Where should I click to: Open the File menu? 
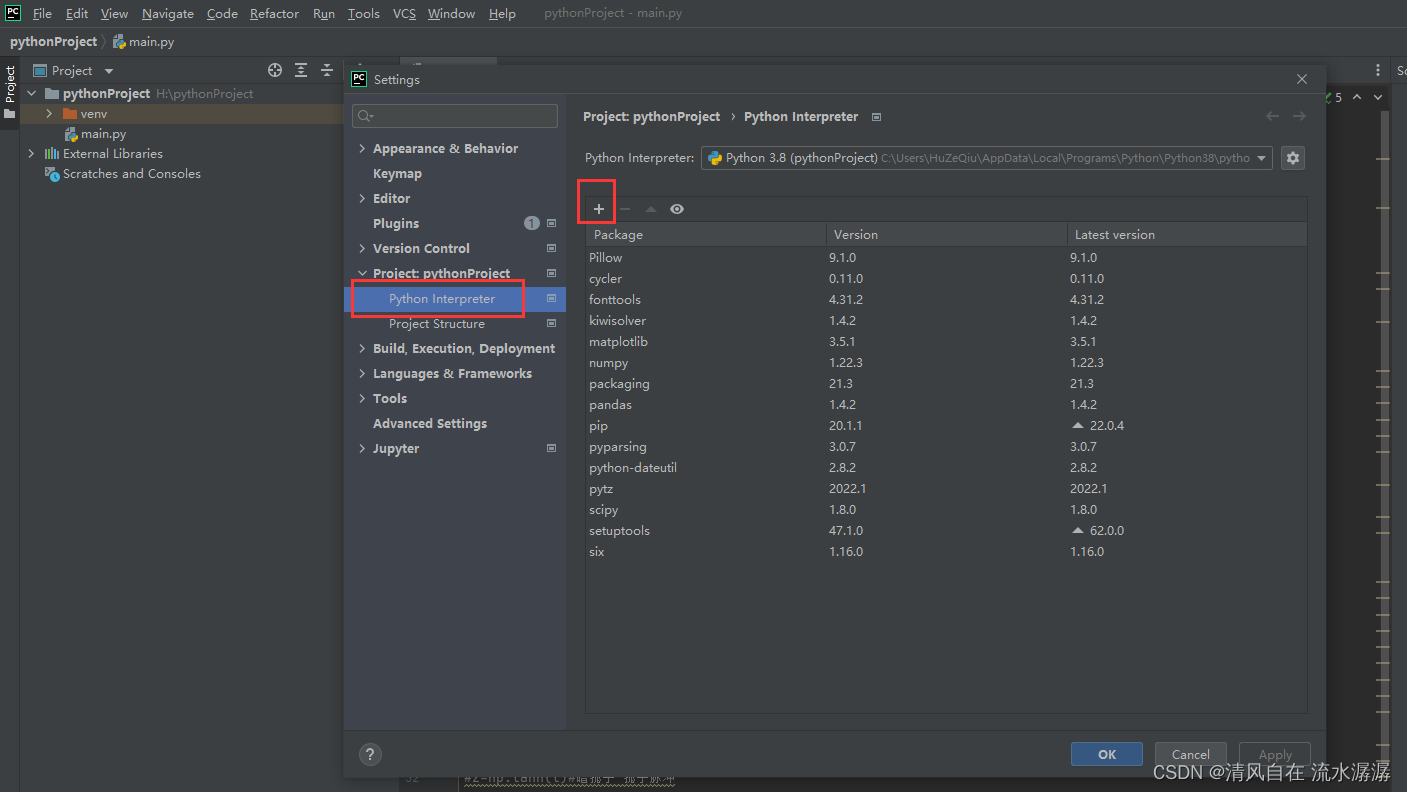42,13
